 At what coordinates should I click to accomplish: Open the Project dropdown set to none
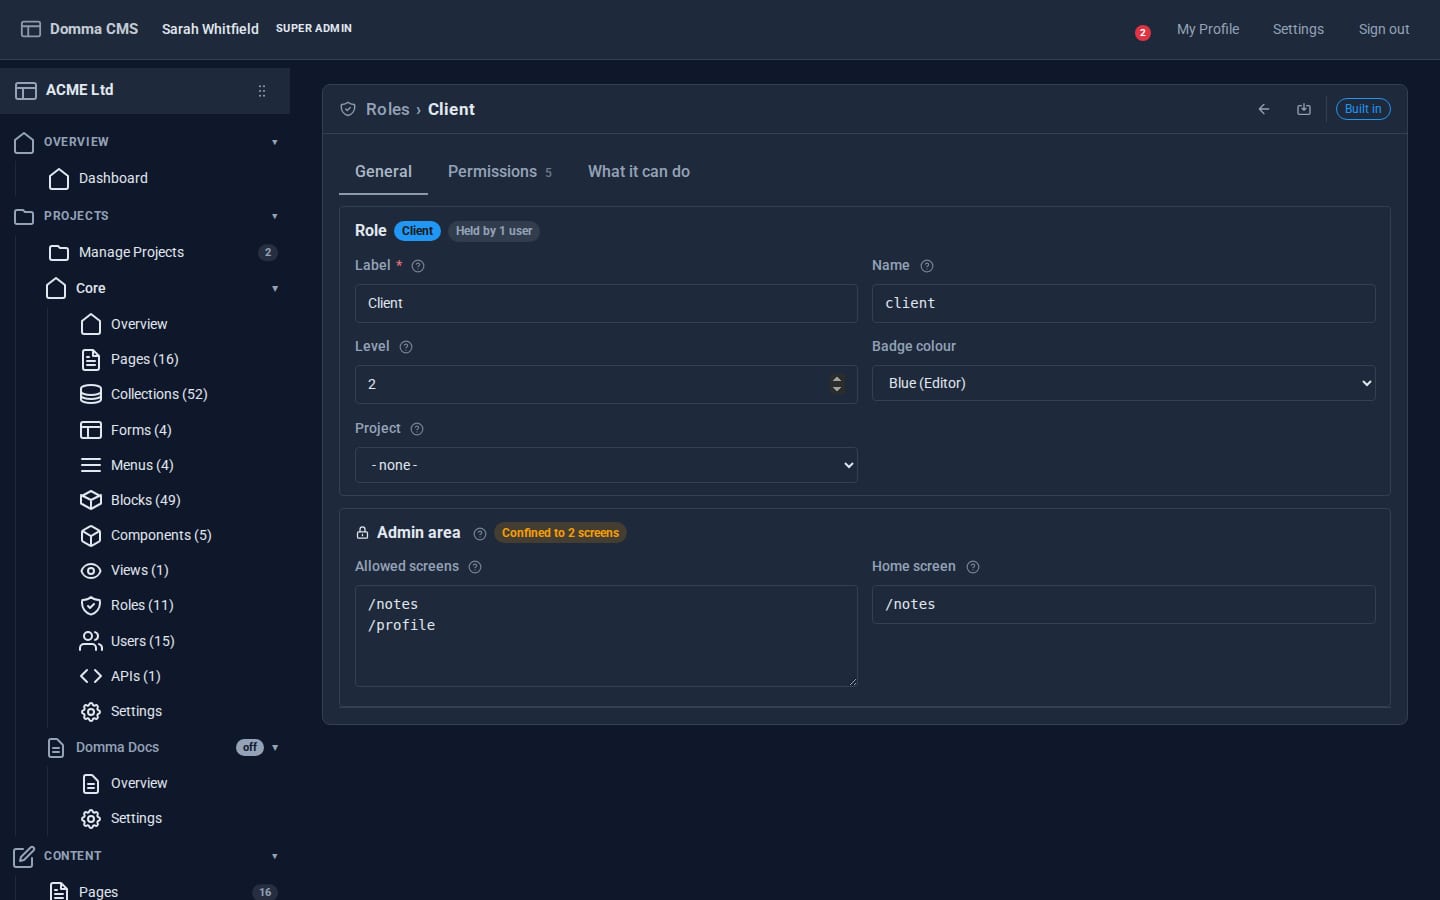606,465
